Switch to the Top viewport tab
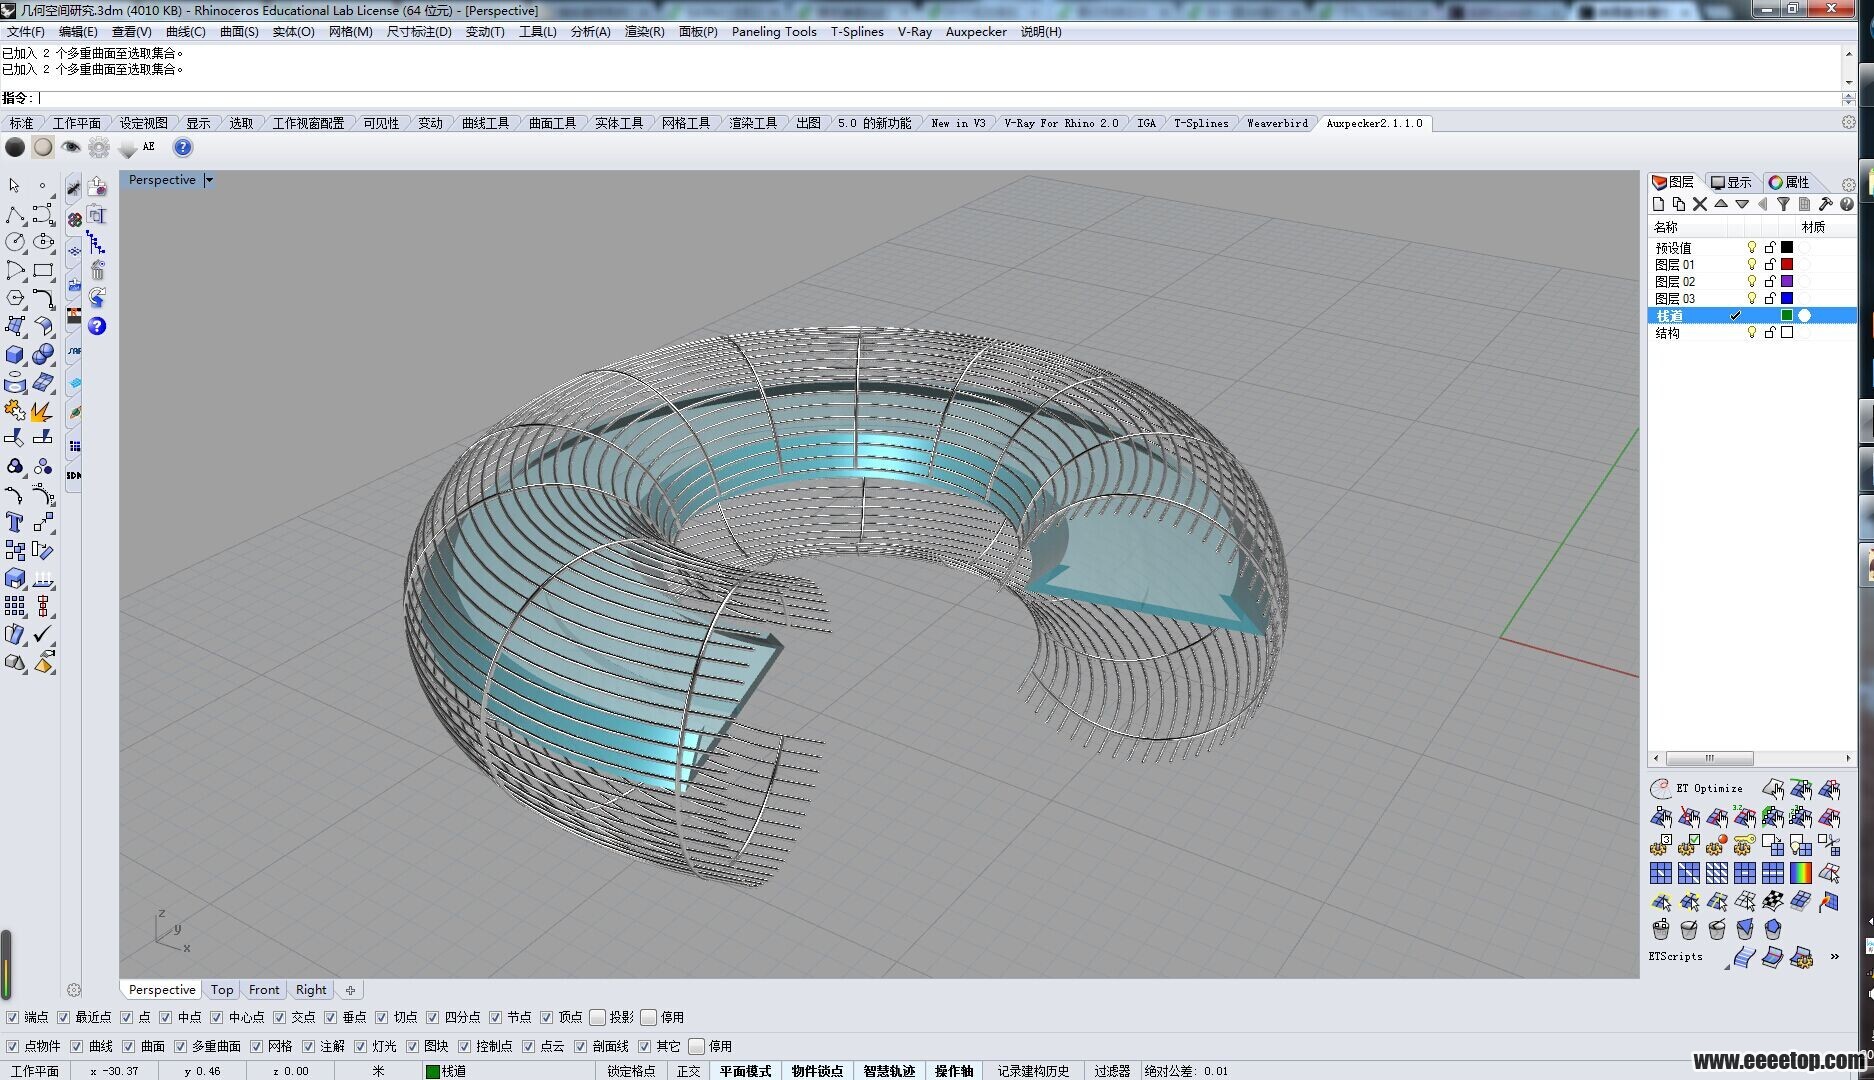Screen dimensions: 1874x1080 point(222,990)
